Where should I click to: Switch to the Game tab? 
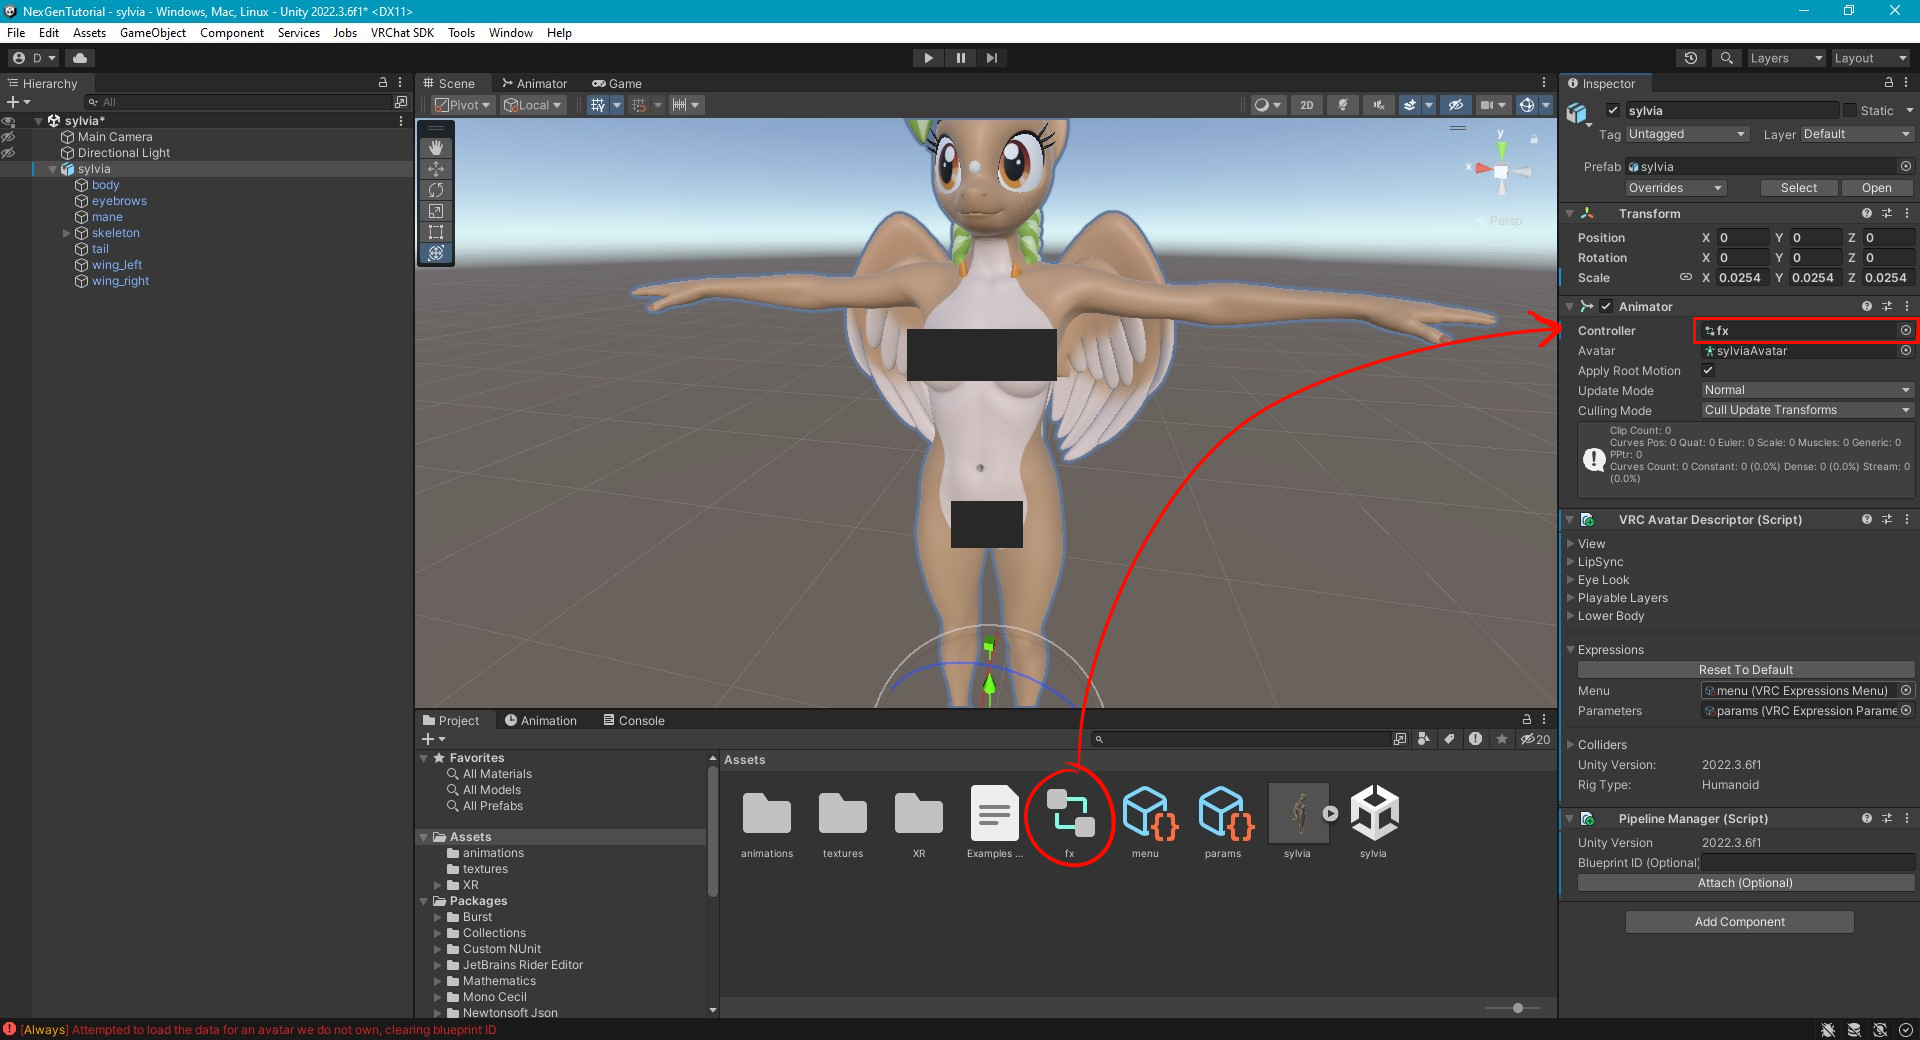click(x=617, y=84)
